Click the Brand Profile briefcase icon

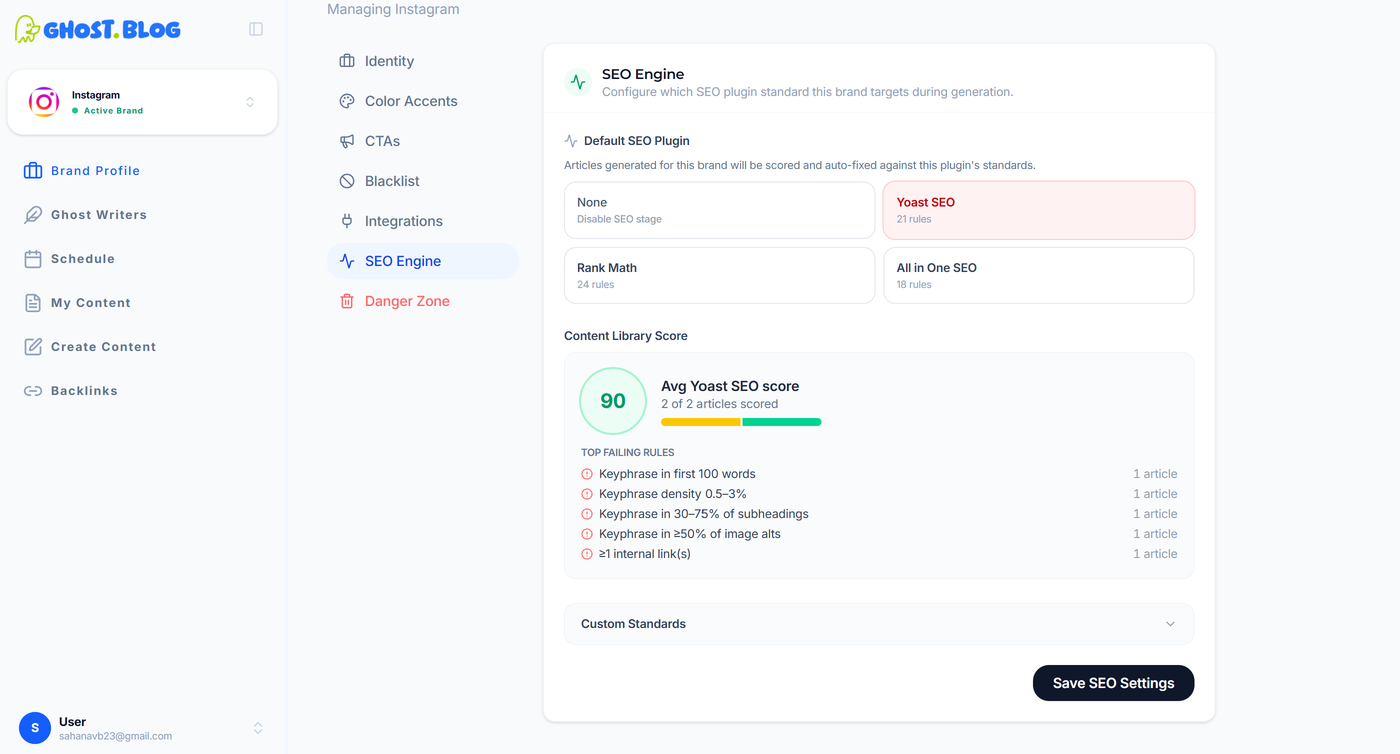coord(33,171)
